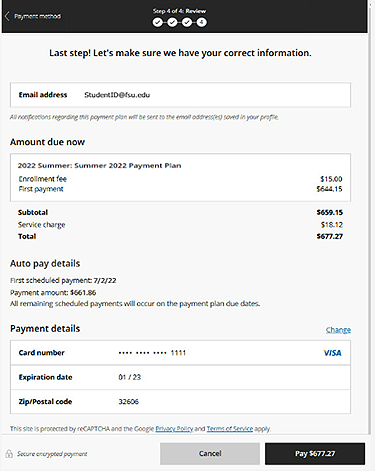This screenshot has height=471, width=375.
Task: Click the VISA card logo
Action: pyautogui.click(x=333, y=353)
